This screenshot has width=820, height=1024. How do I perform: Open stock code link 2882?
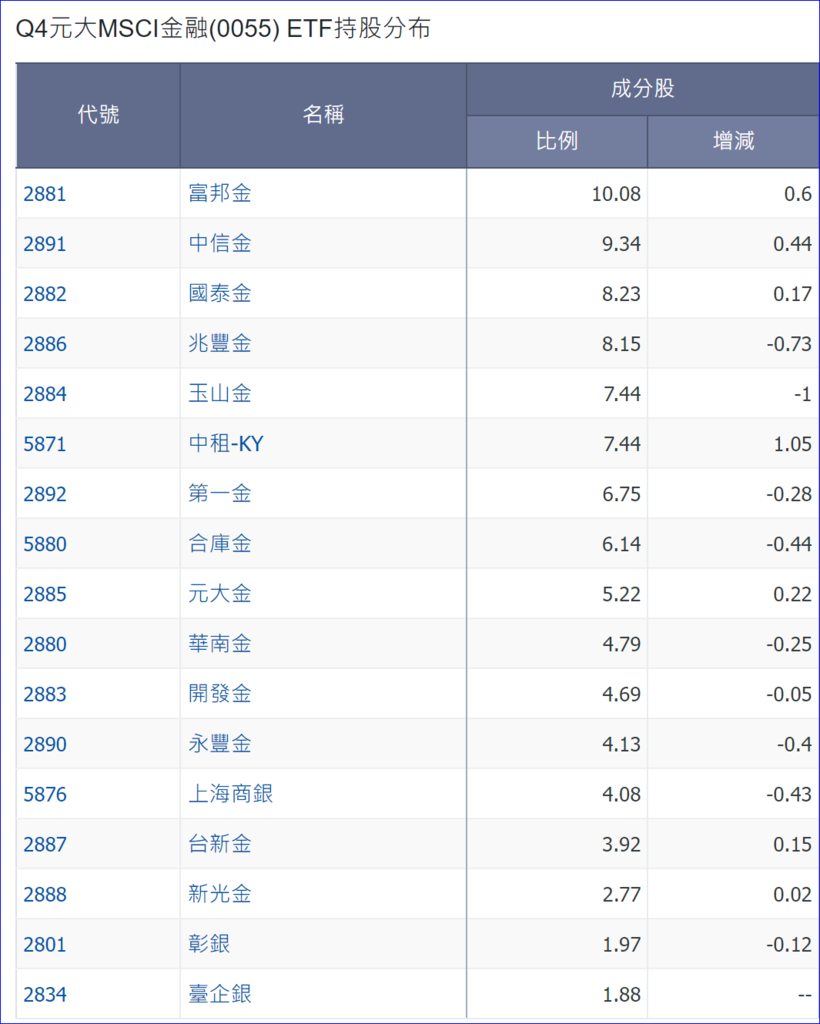[x=45, y=294]
